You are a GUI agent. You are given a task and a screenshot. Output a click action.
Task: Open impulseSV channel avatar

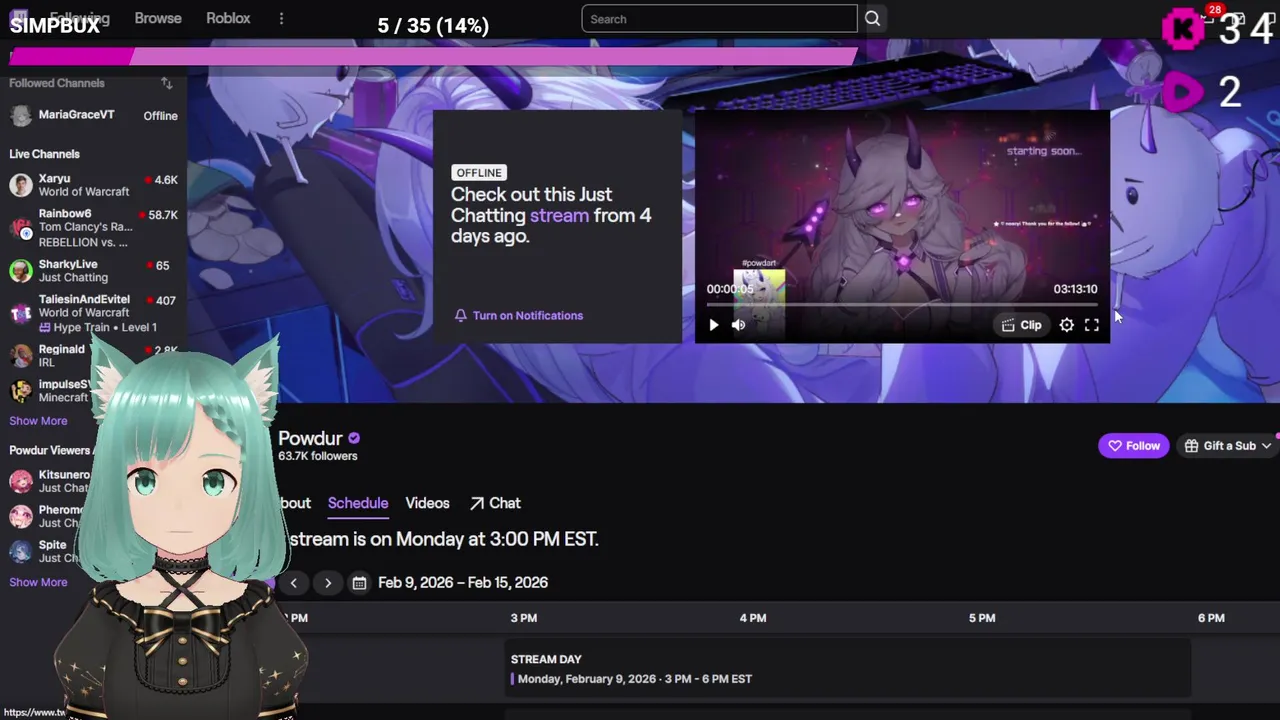(21, 391)
